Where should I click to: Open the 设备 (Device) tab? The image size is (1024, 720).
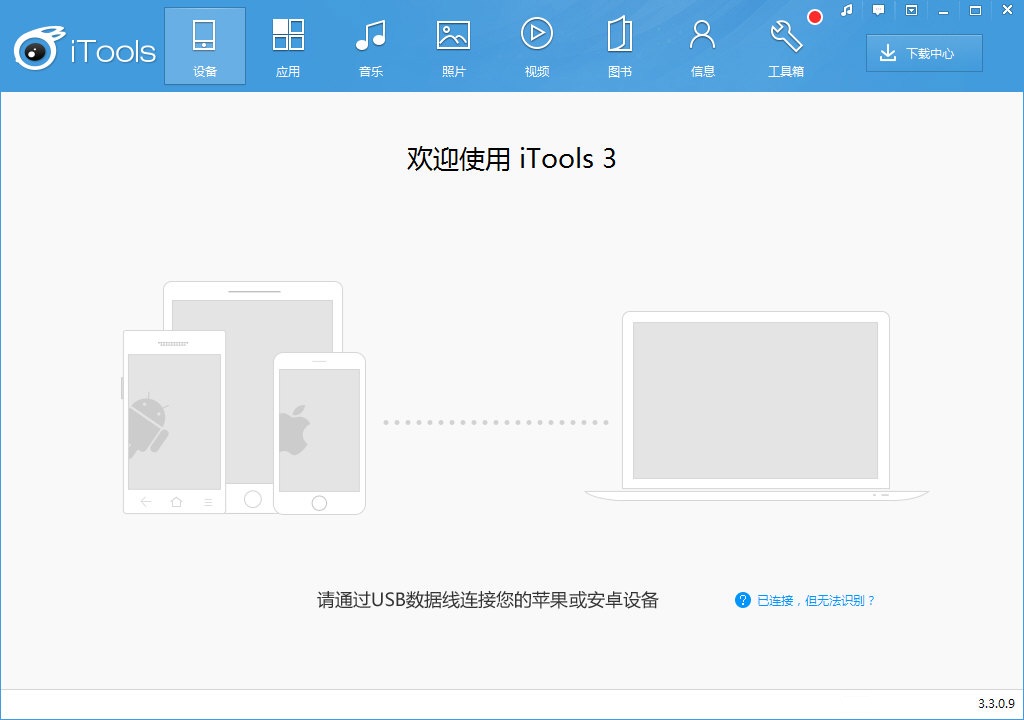click(x=204, y=46)
